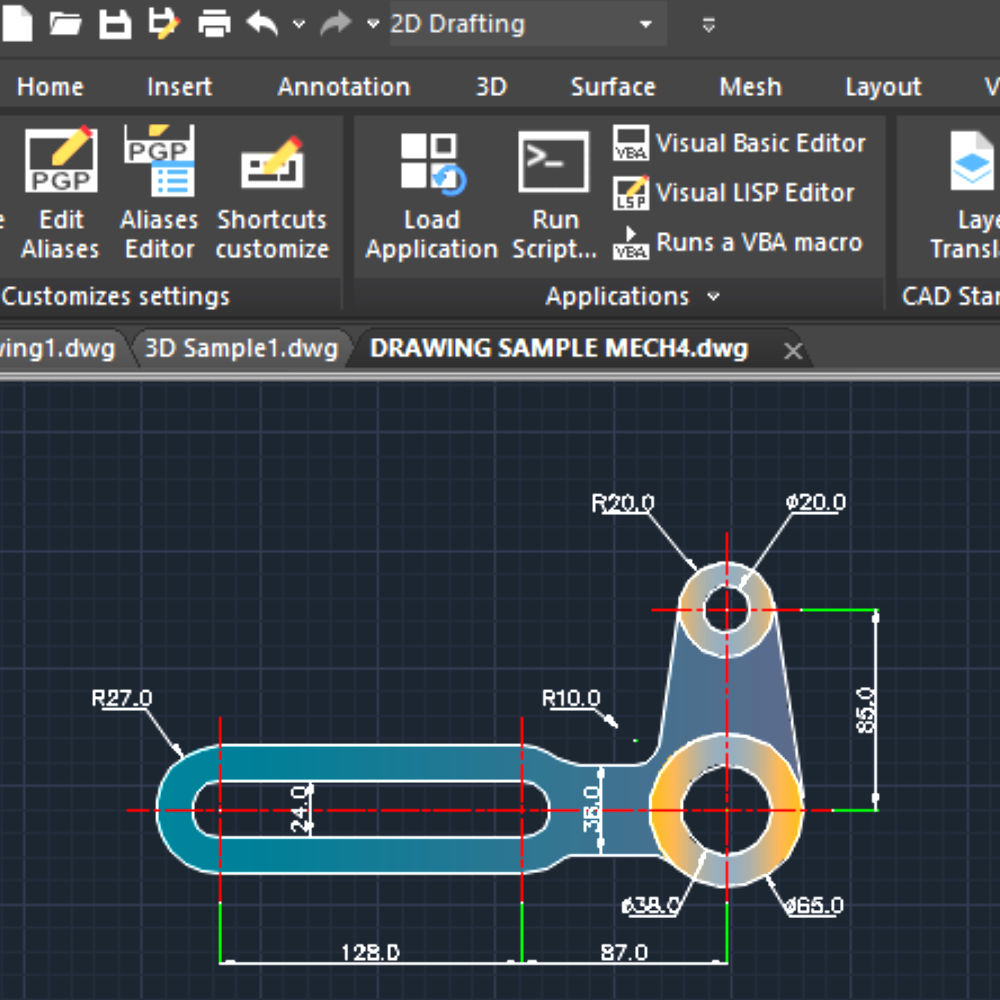The height and width of the screenshot is (1000, 1000).
Task: Expand the Applications panel dropdown
Action: tap(713, 296)
